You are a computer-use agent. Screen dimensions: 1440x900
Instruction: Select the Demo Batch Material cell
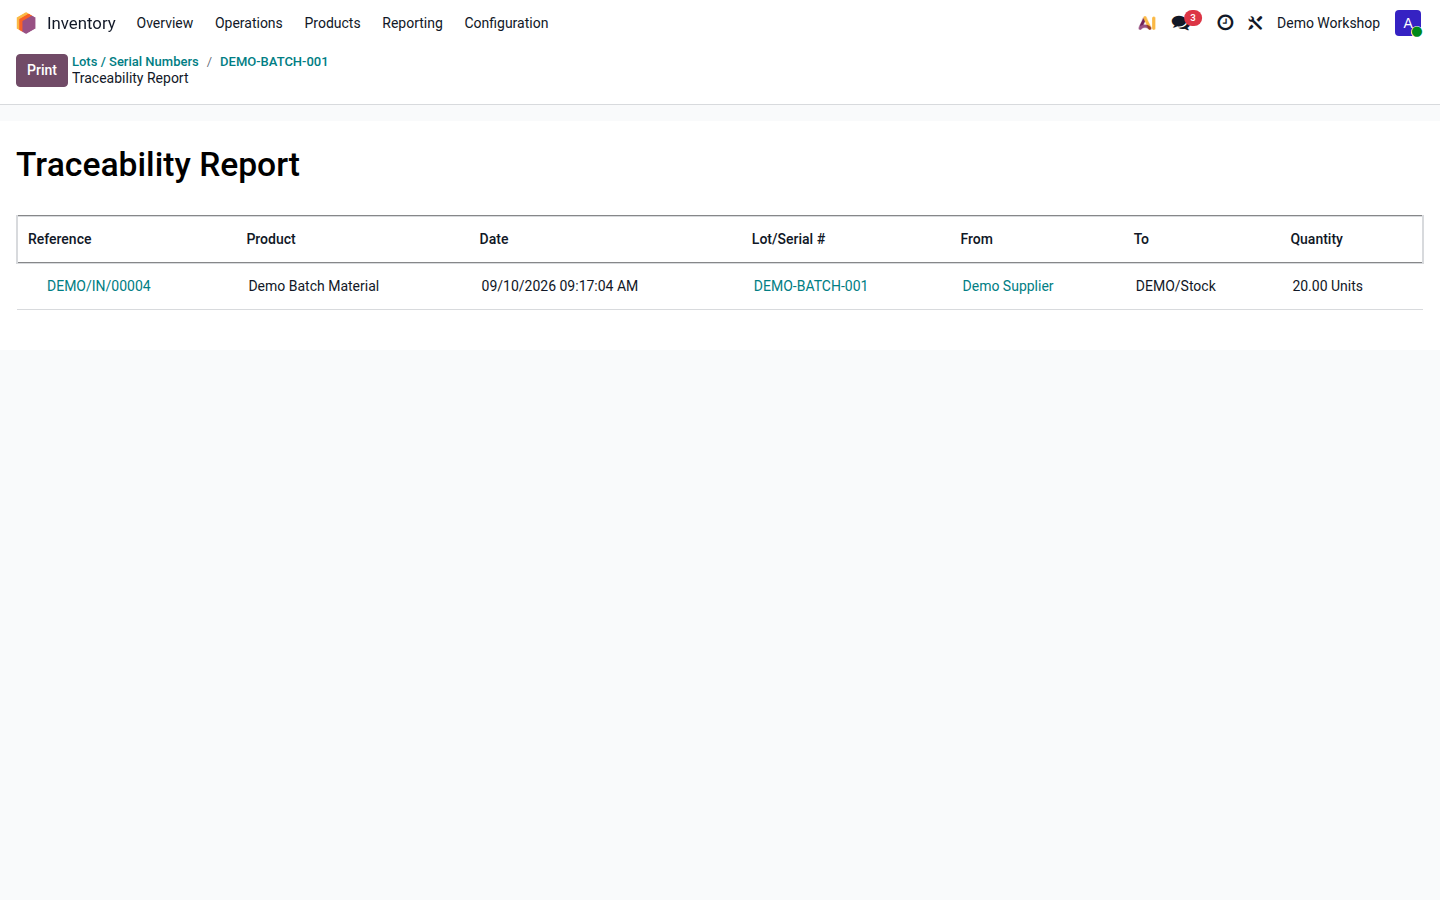314,286
